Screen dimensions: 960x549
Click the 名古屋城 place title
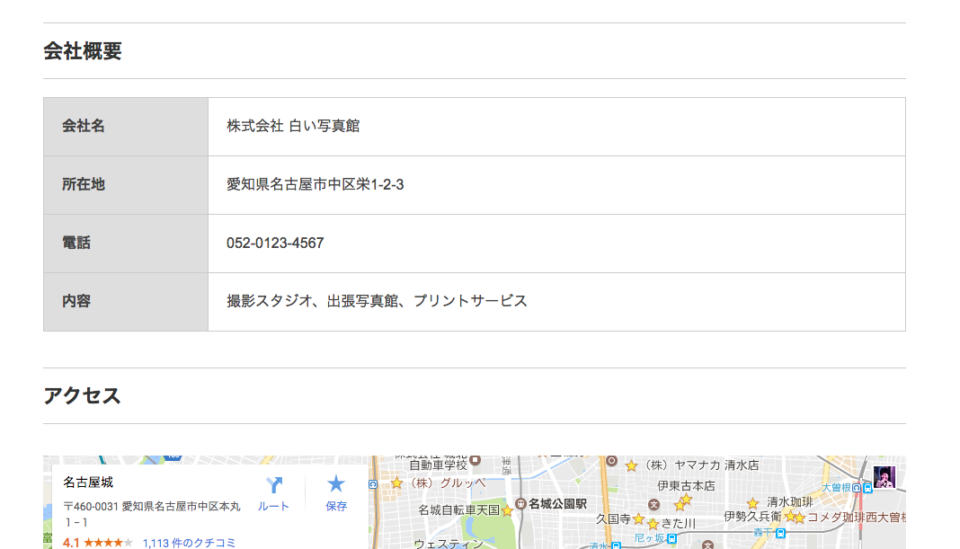tap(88, 482)
